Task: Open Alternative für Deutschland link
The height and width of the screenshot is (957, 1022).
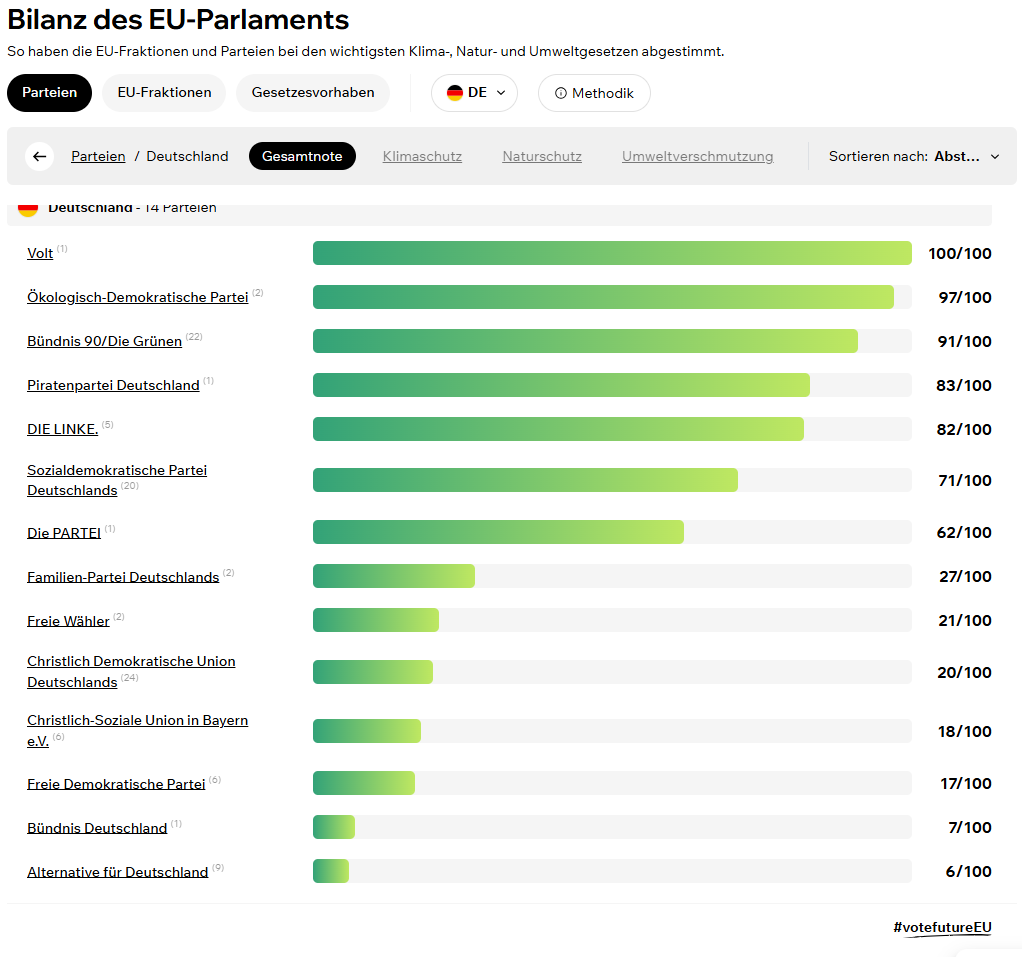Action: [x=117, y=872]
